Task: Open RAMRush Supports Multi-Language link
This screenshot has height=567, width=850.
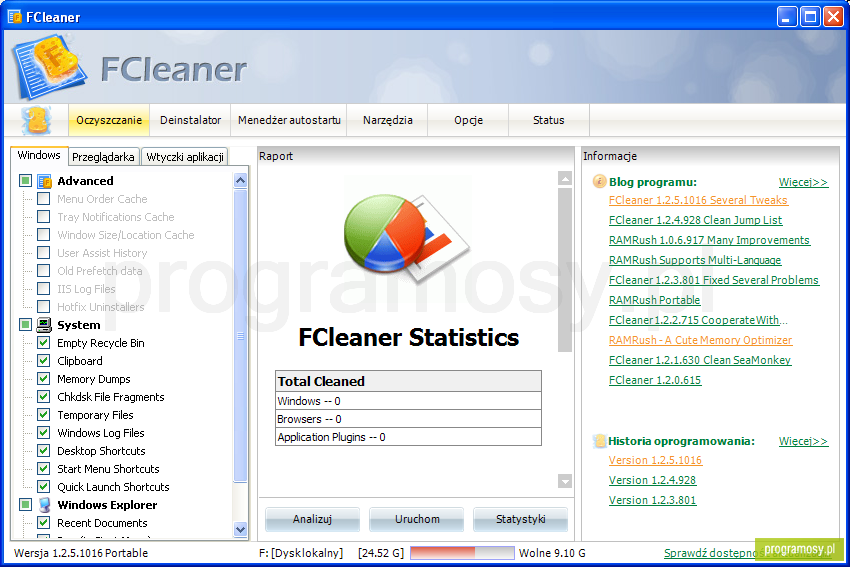Action: tap(695, 260)
